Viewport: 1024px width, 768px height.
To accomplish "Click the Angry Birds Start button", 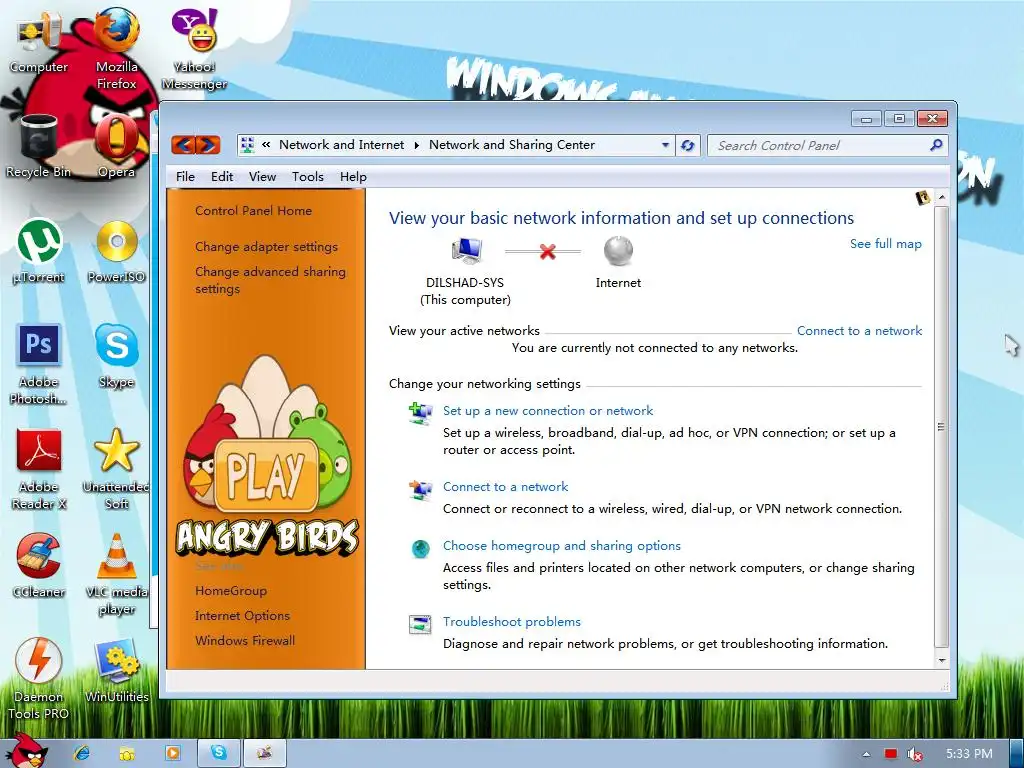I will tap(26, 751).
